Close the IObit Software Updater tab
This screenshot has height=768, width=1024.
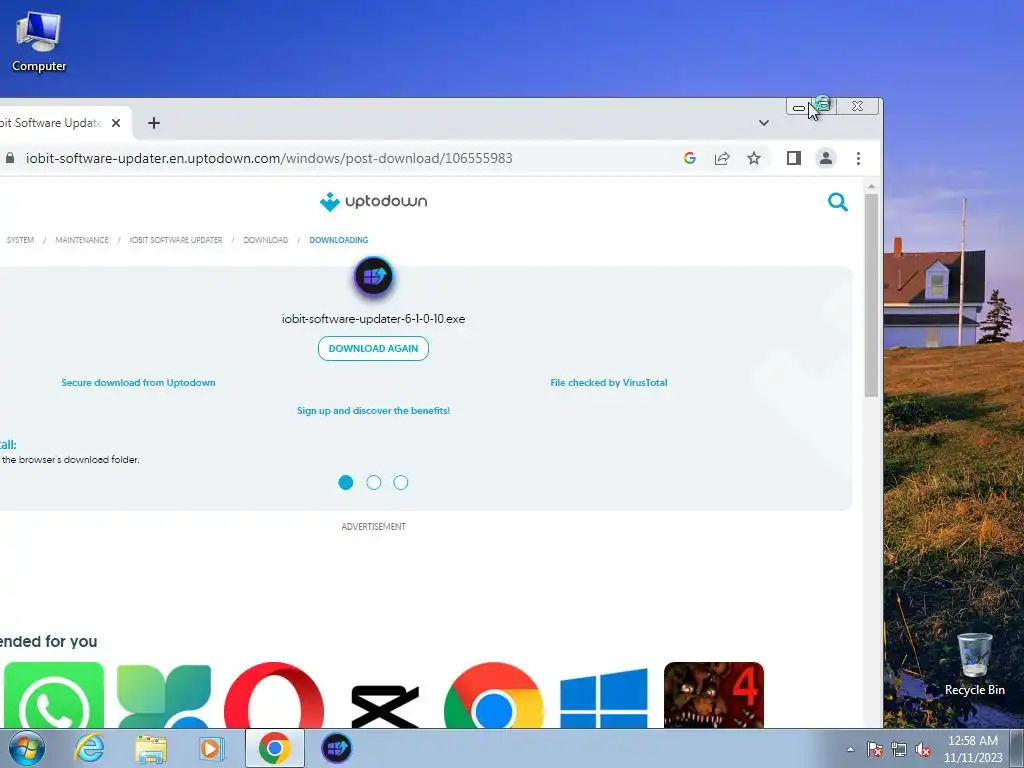116,123
